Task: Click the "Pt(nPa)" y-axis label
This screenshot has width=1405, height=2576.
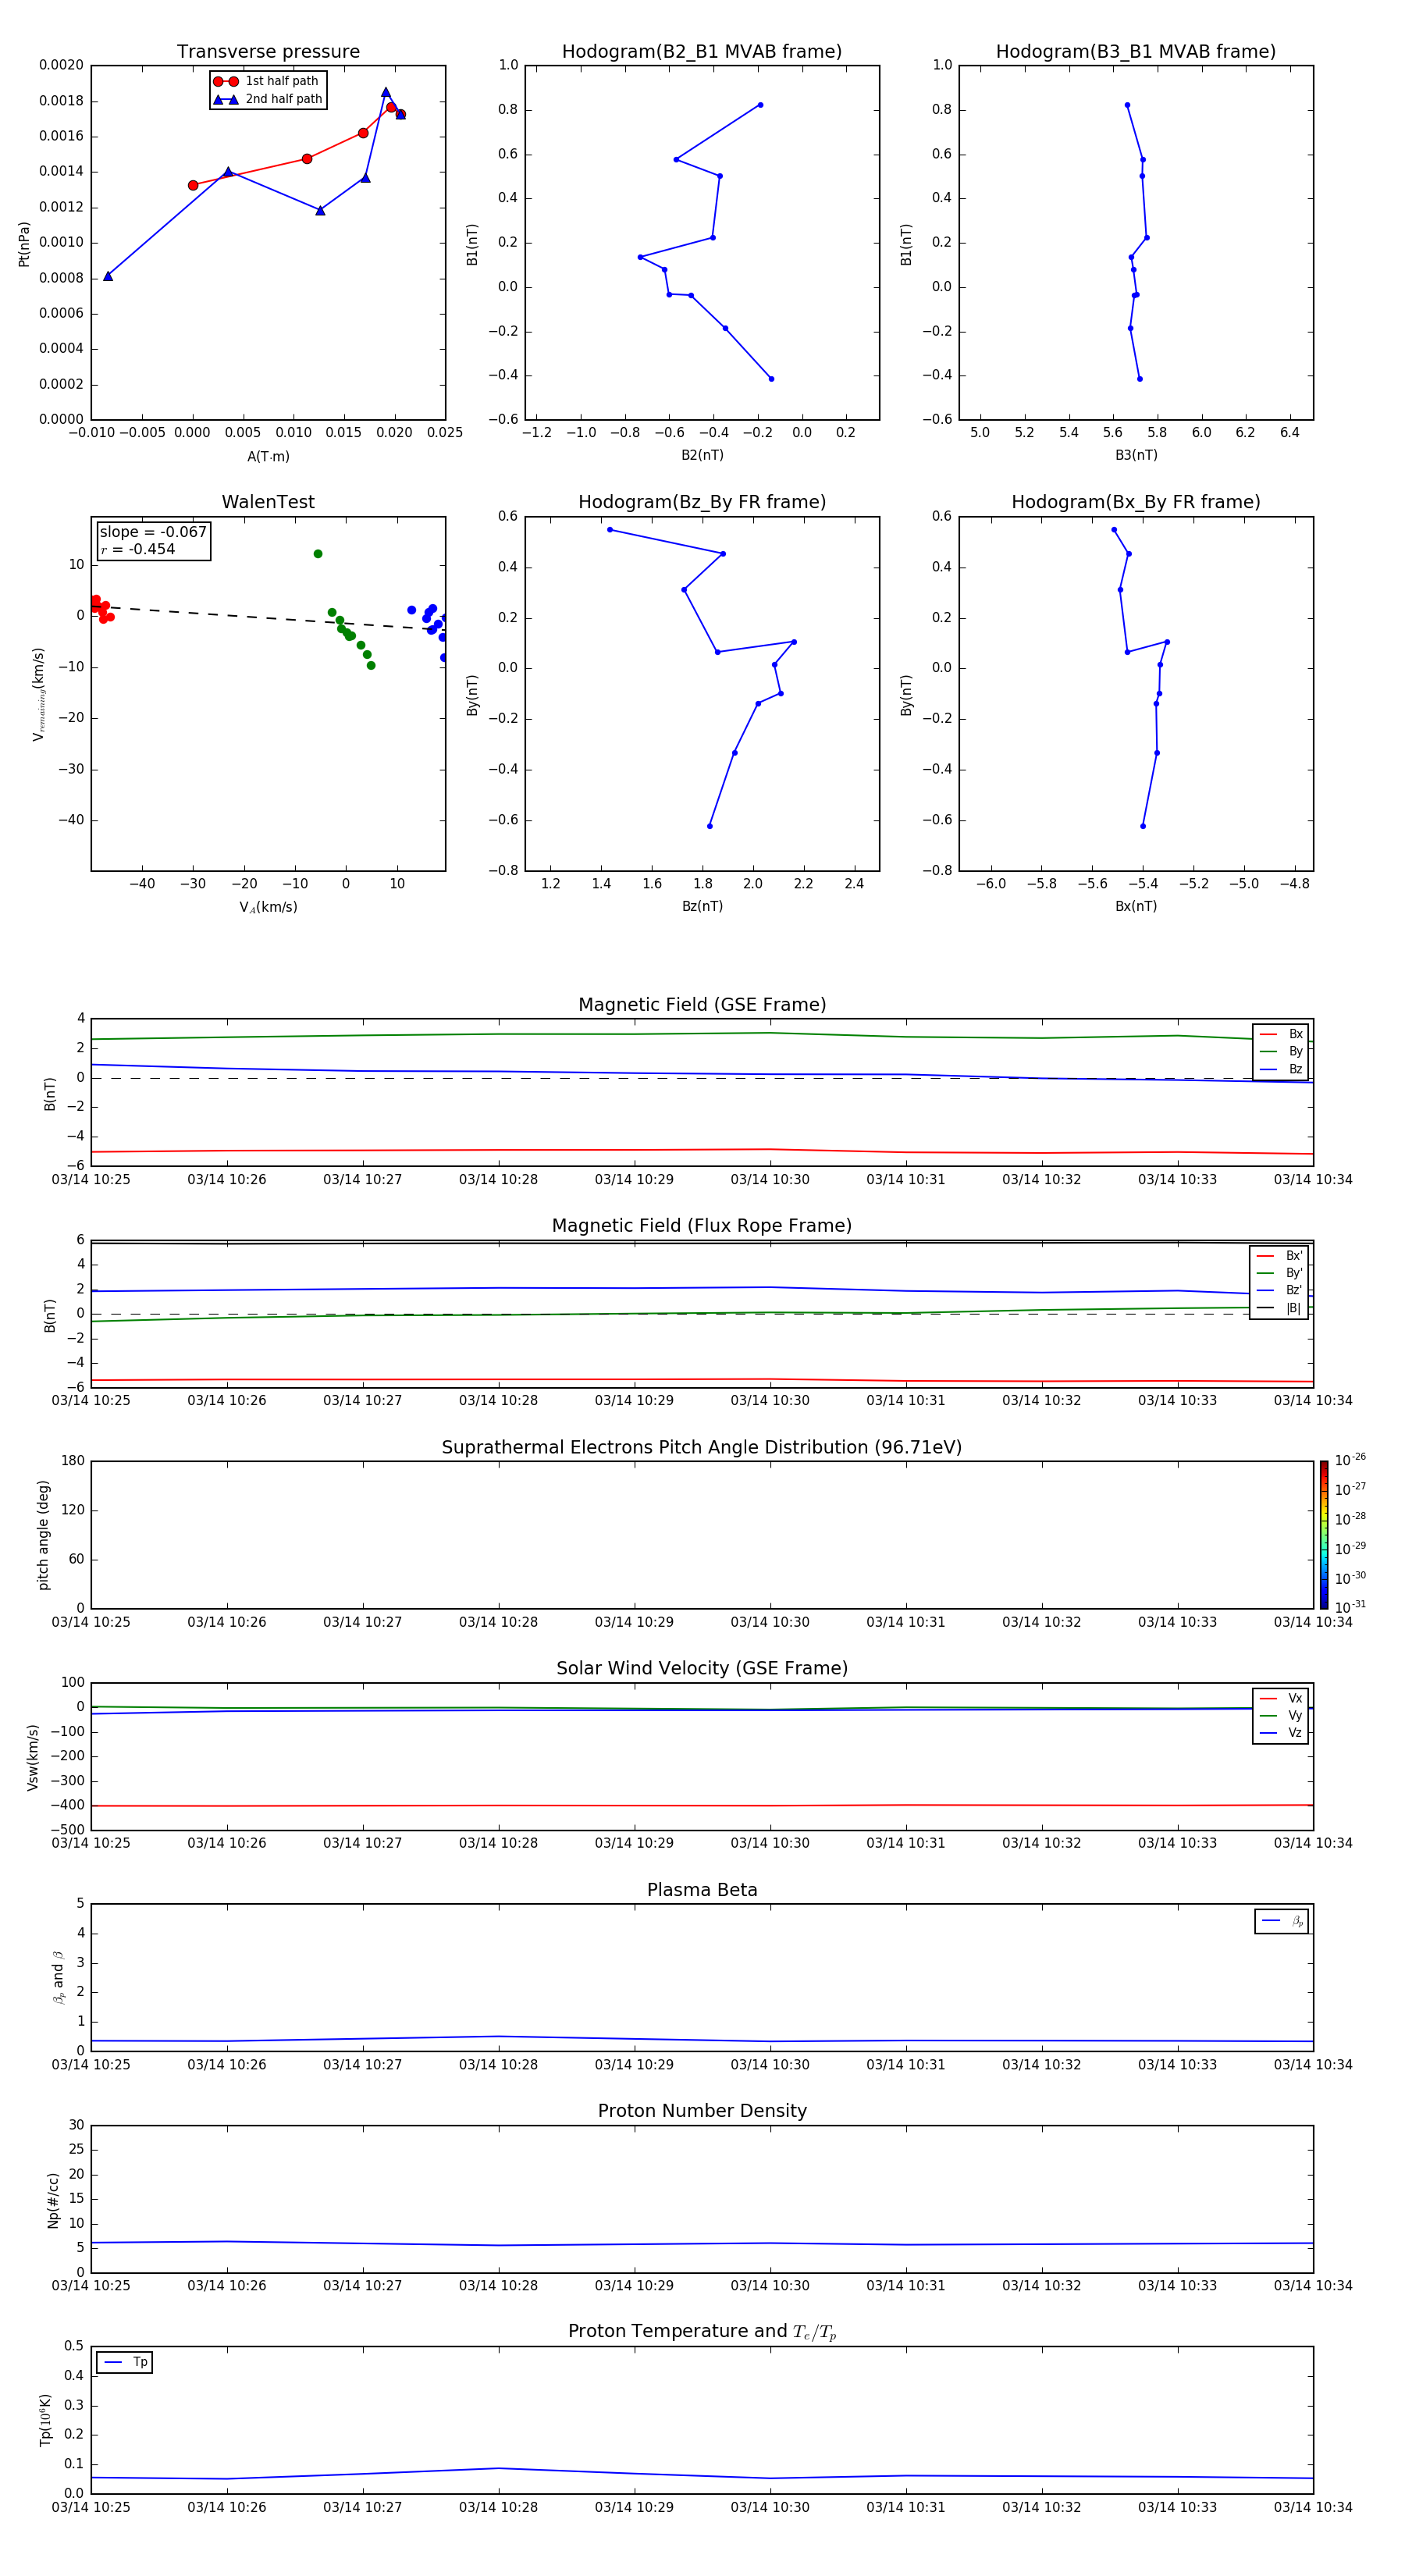Action: click(x=24, y=243)
